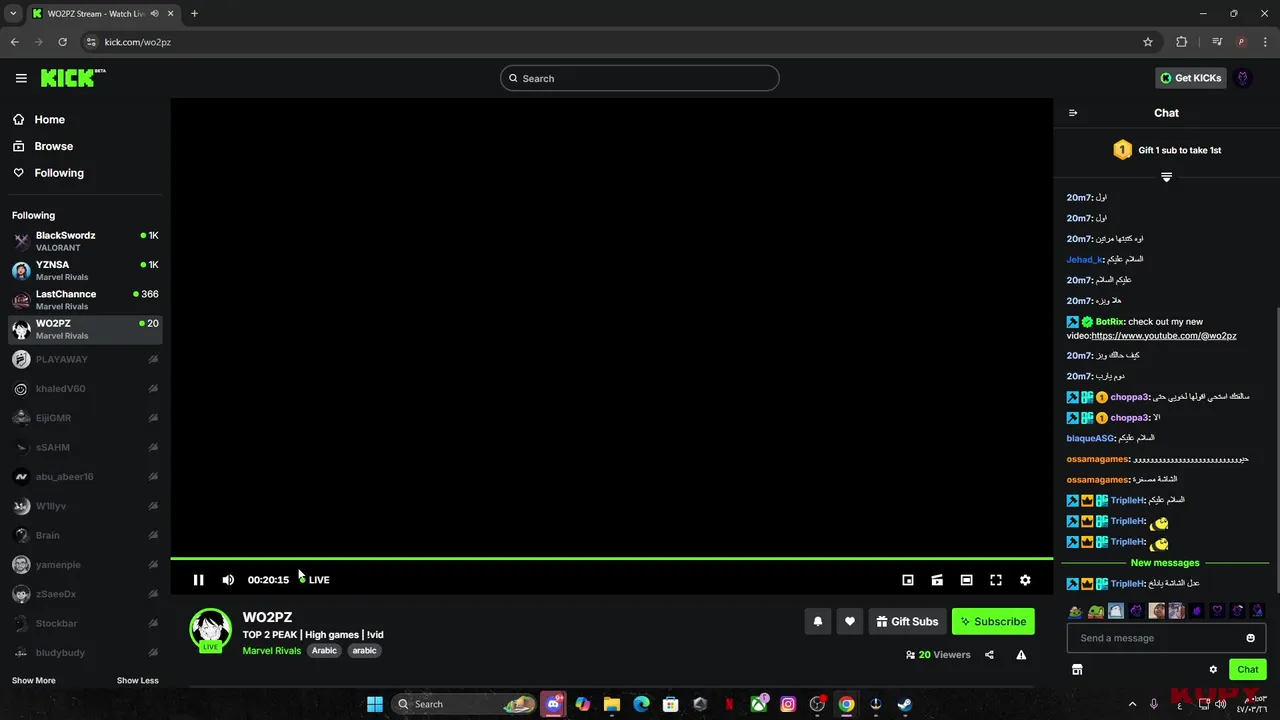Open the chat shop icon
The height and width of the screenshot is (720, 1280).
(x=1077, y=669)
